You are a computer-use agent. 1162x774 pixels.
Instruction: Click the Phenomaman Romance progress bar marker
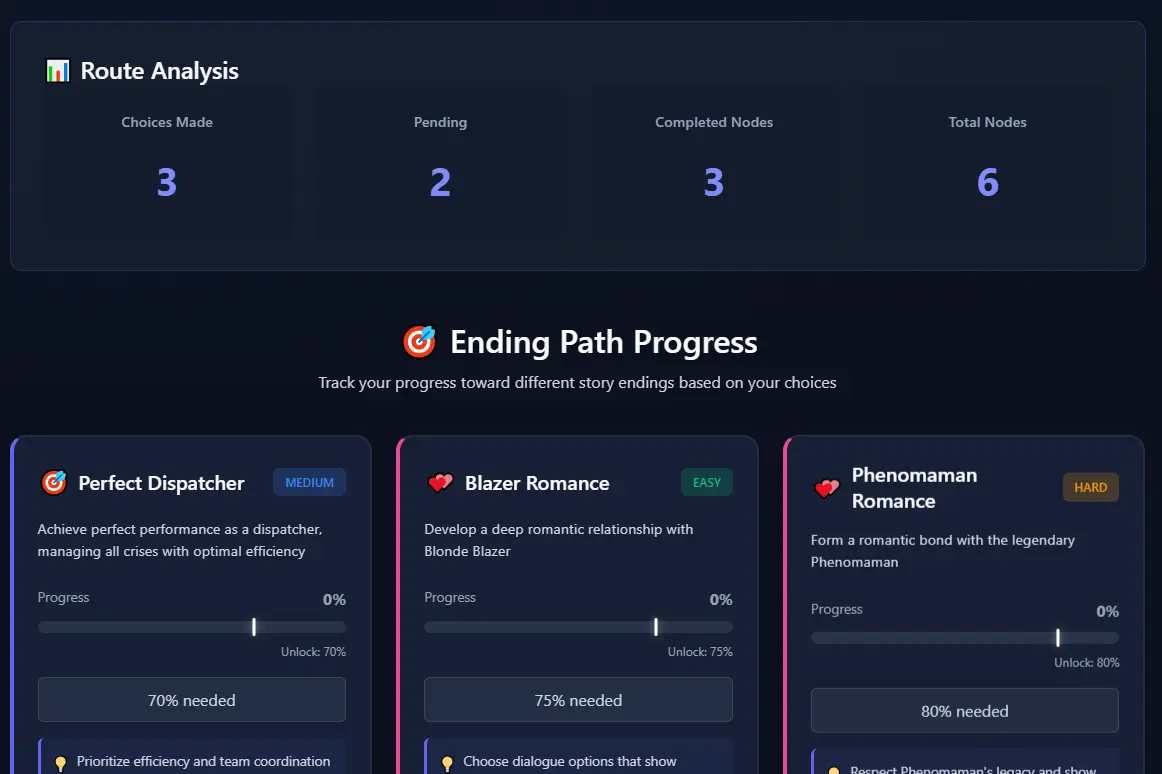tap(1057, 638)
